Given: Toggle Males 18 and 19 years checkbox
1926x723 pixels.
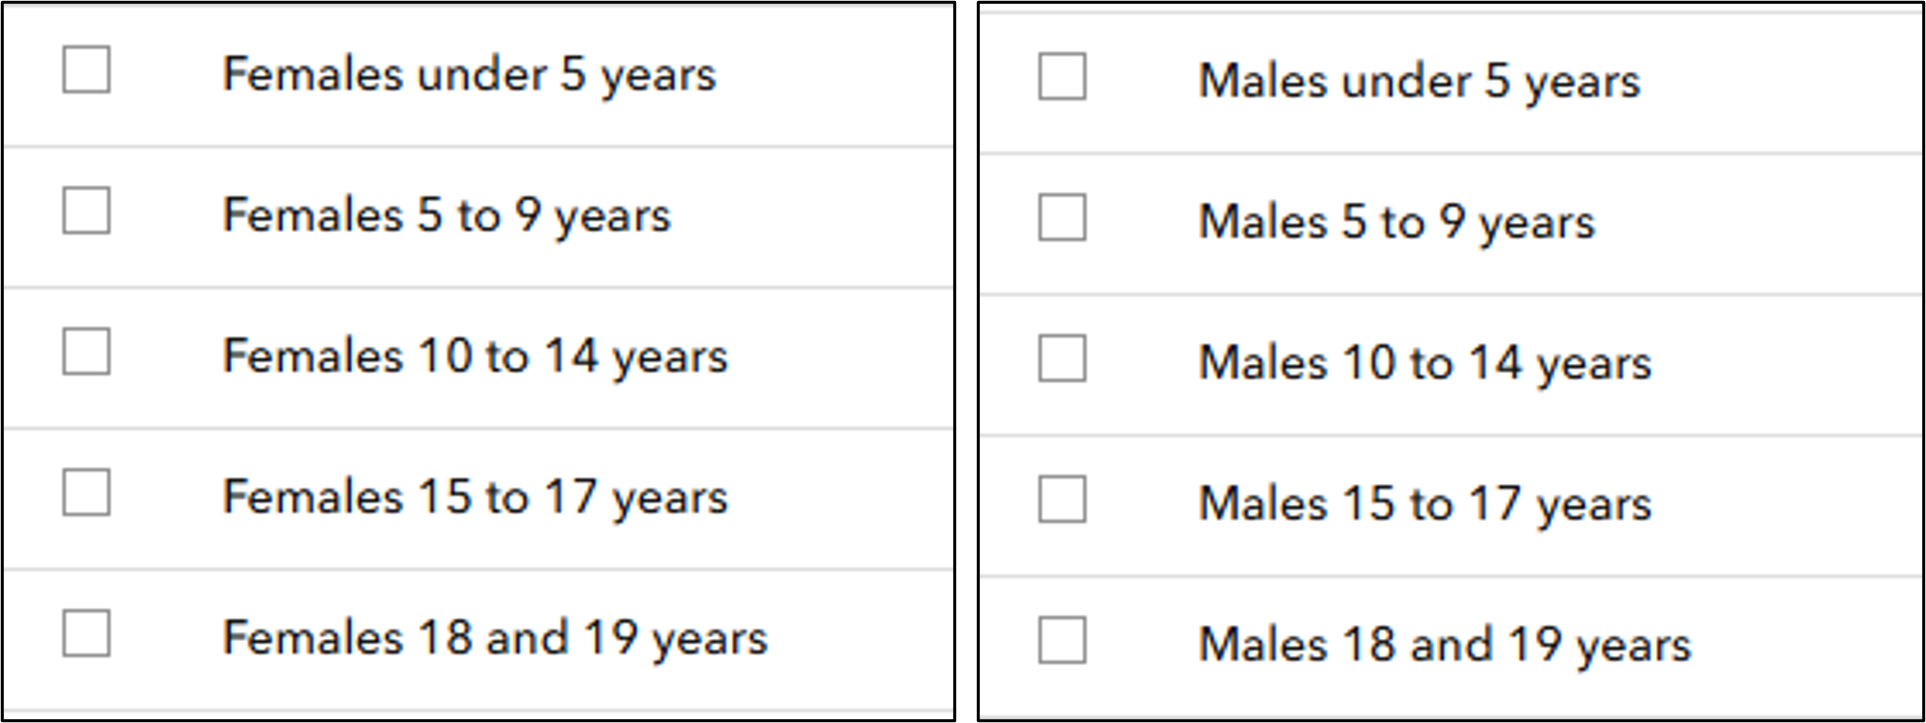Looking at the screenshot, I should pos(1062,640).
